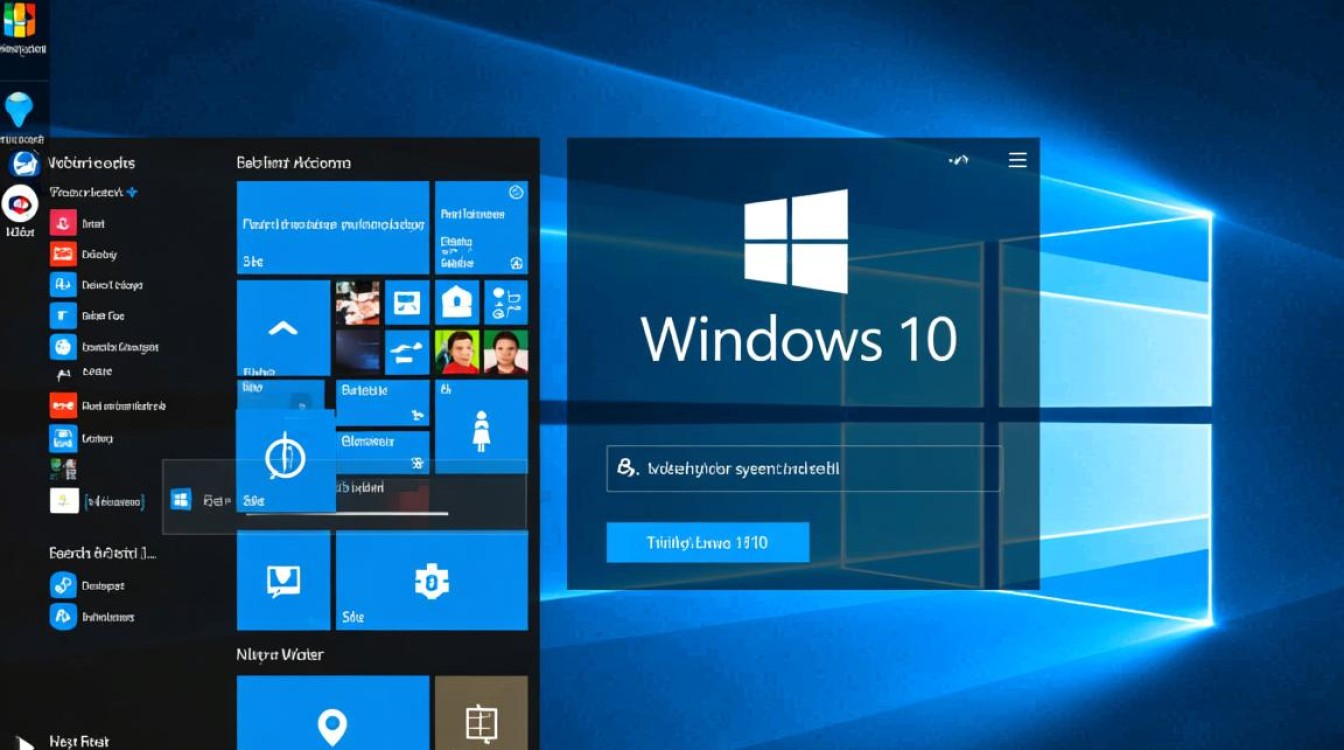Select the dark-shirt person photo tile

click(506, 352)
